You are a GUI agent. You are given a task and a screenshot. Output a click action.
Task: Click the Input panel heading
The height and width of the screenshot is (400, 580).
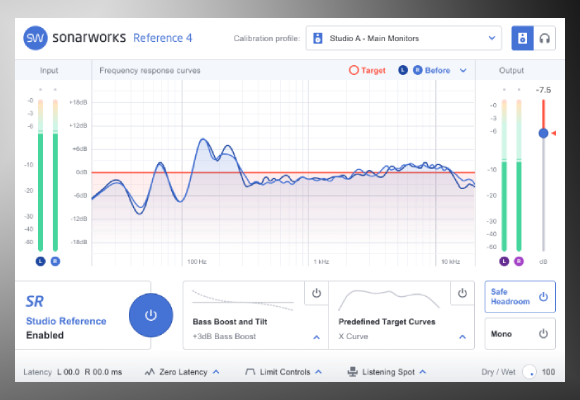tap(49, 70)
